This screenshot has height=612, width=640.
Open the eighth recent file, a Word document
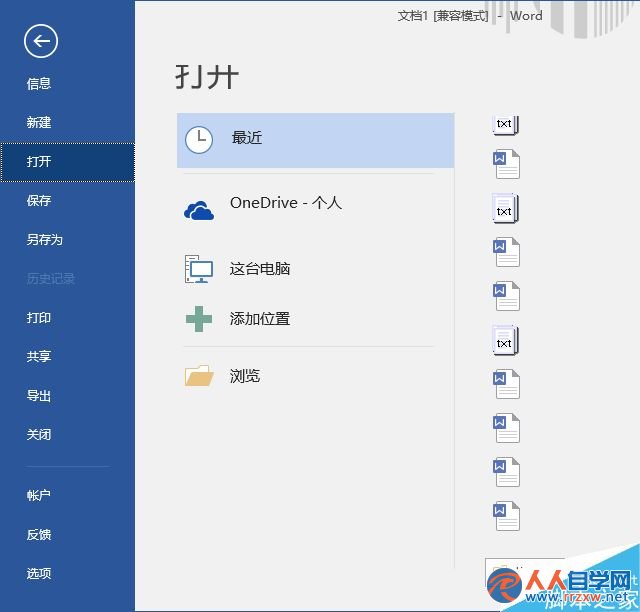[x=506, y=428]
